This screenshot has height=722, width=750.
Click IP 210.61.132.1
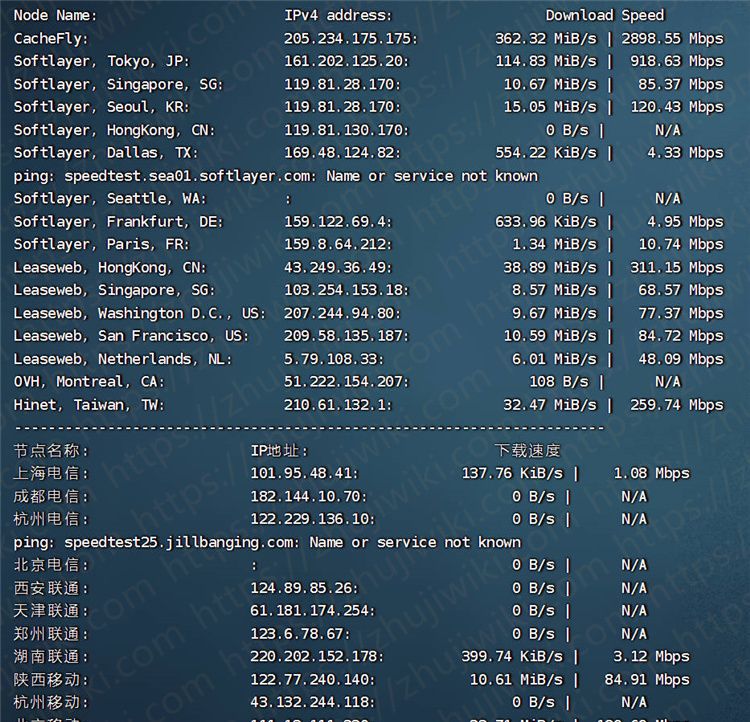click(x=338, y=405)
